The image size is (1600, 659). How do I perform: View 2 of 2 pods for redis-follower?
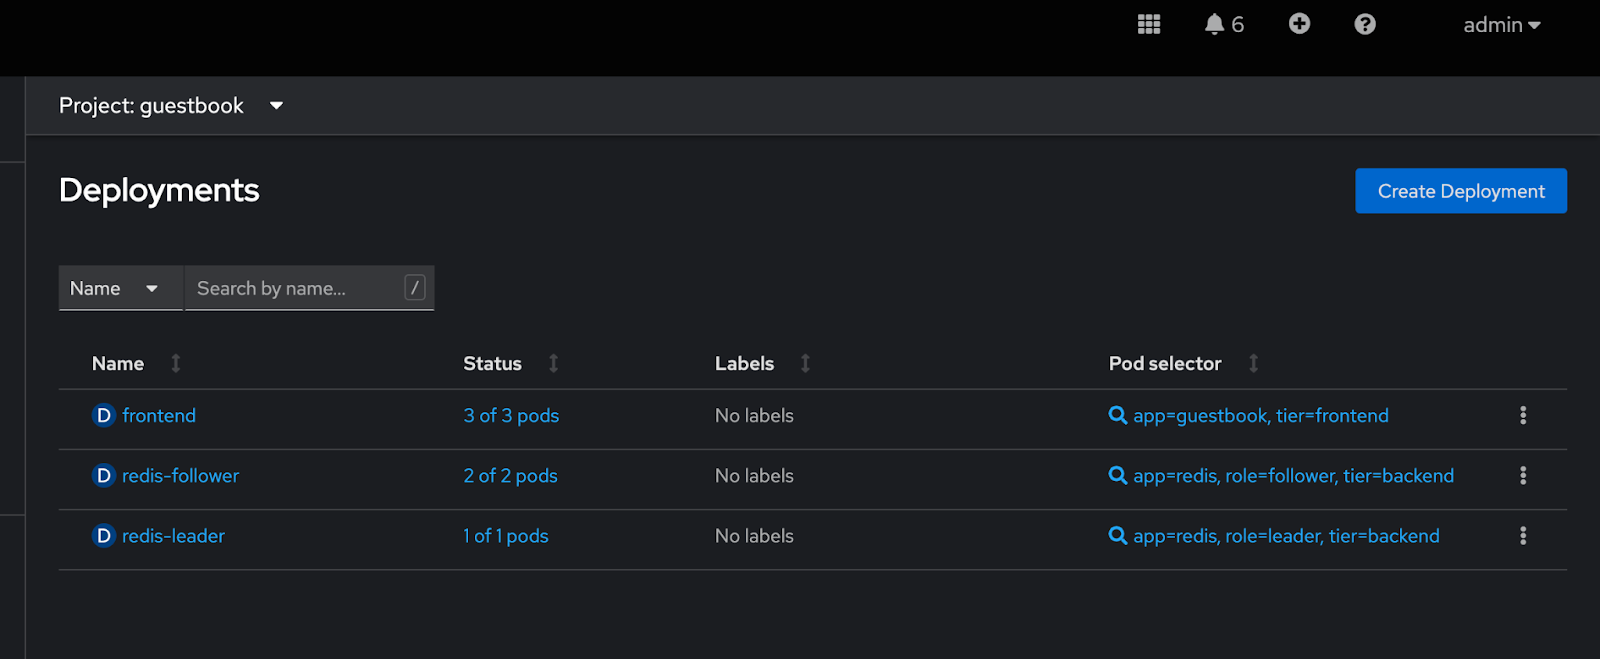pyautogui.click(x=510, y=476)
